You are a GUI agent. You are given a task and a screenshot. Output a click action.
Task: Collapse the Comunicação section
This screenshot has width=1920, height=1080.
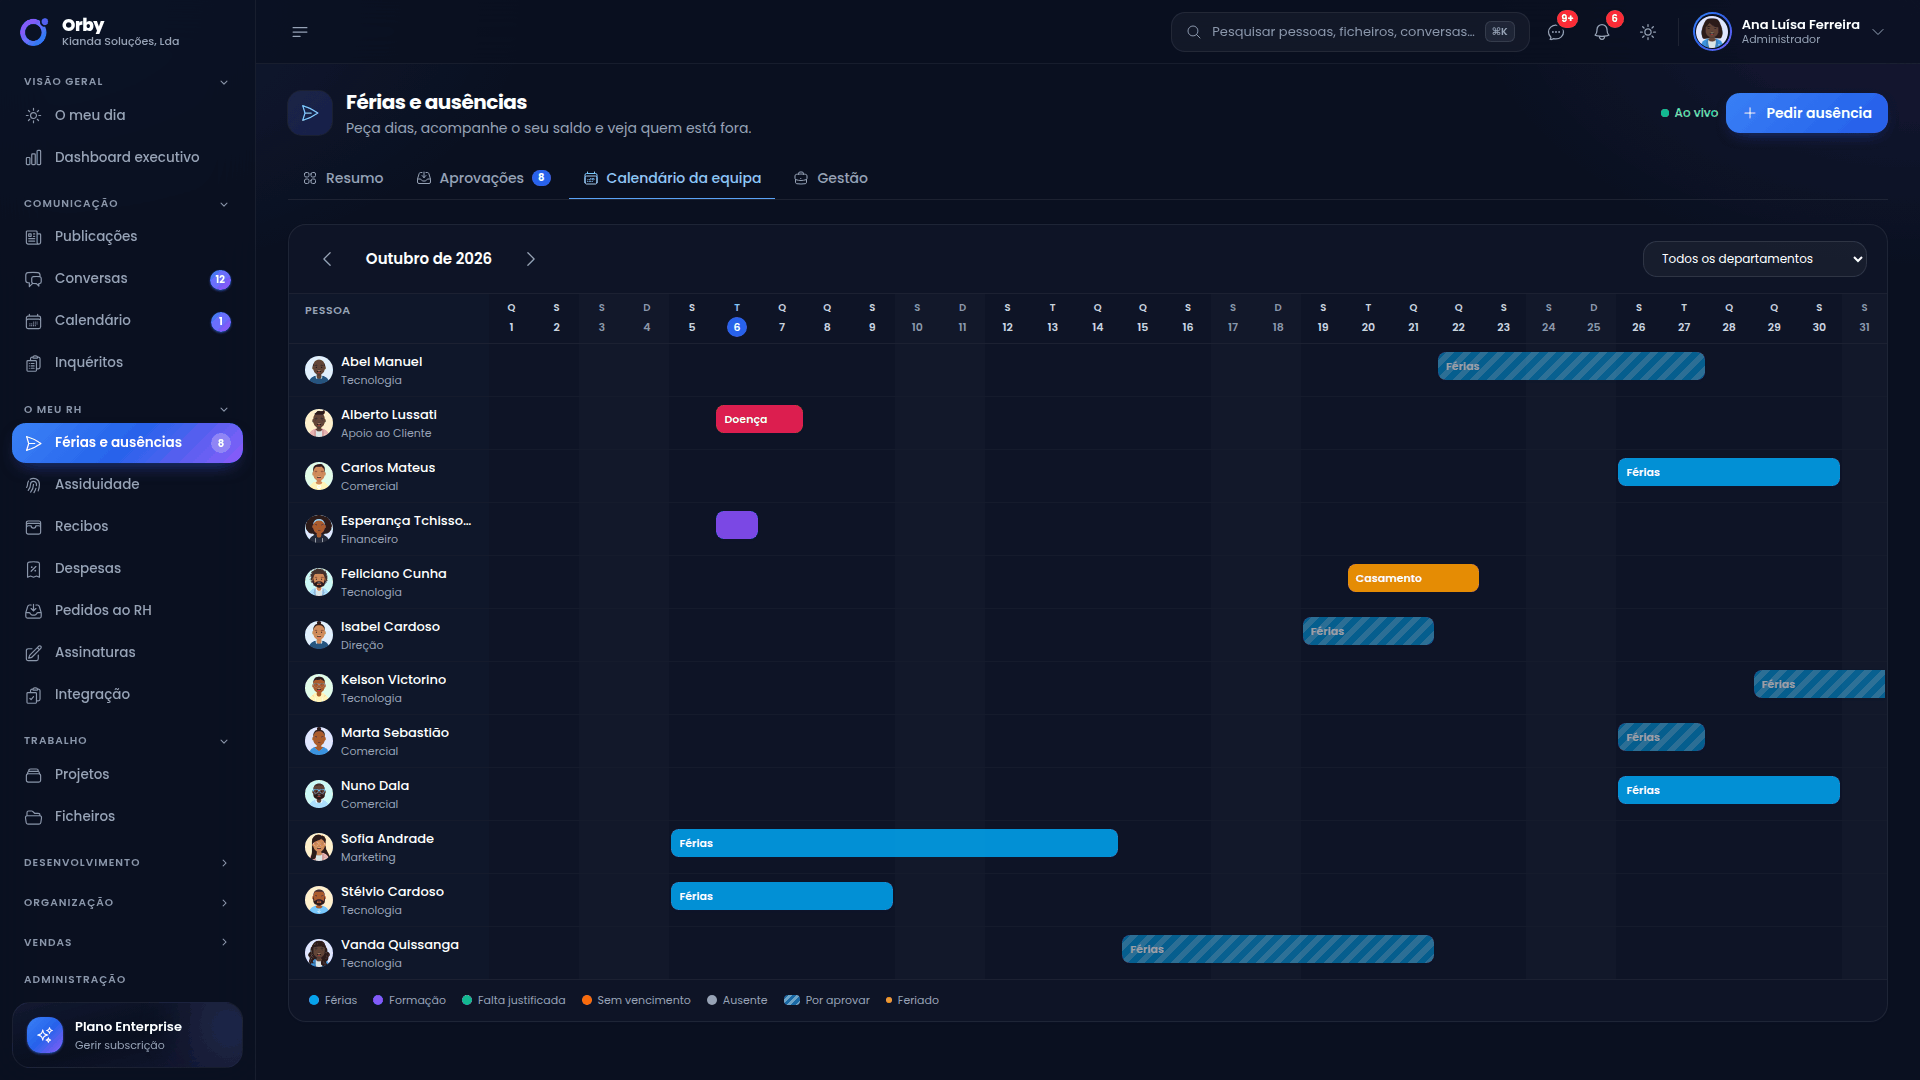coord(127,204)
